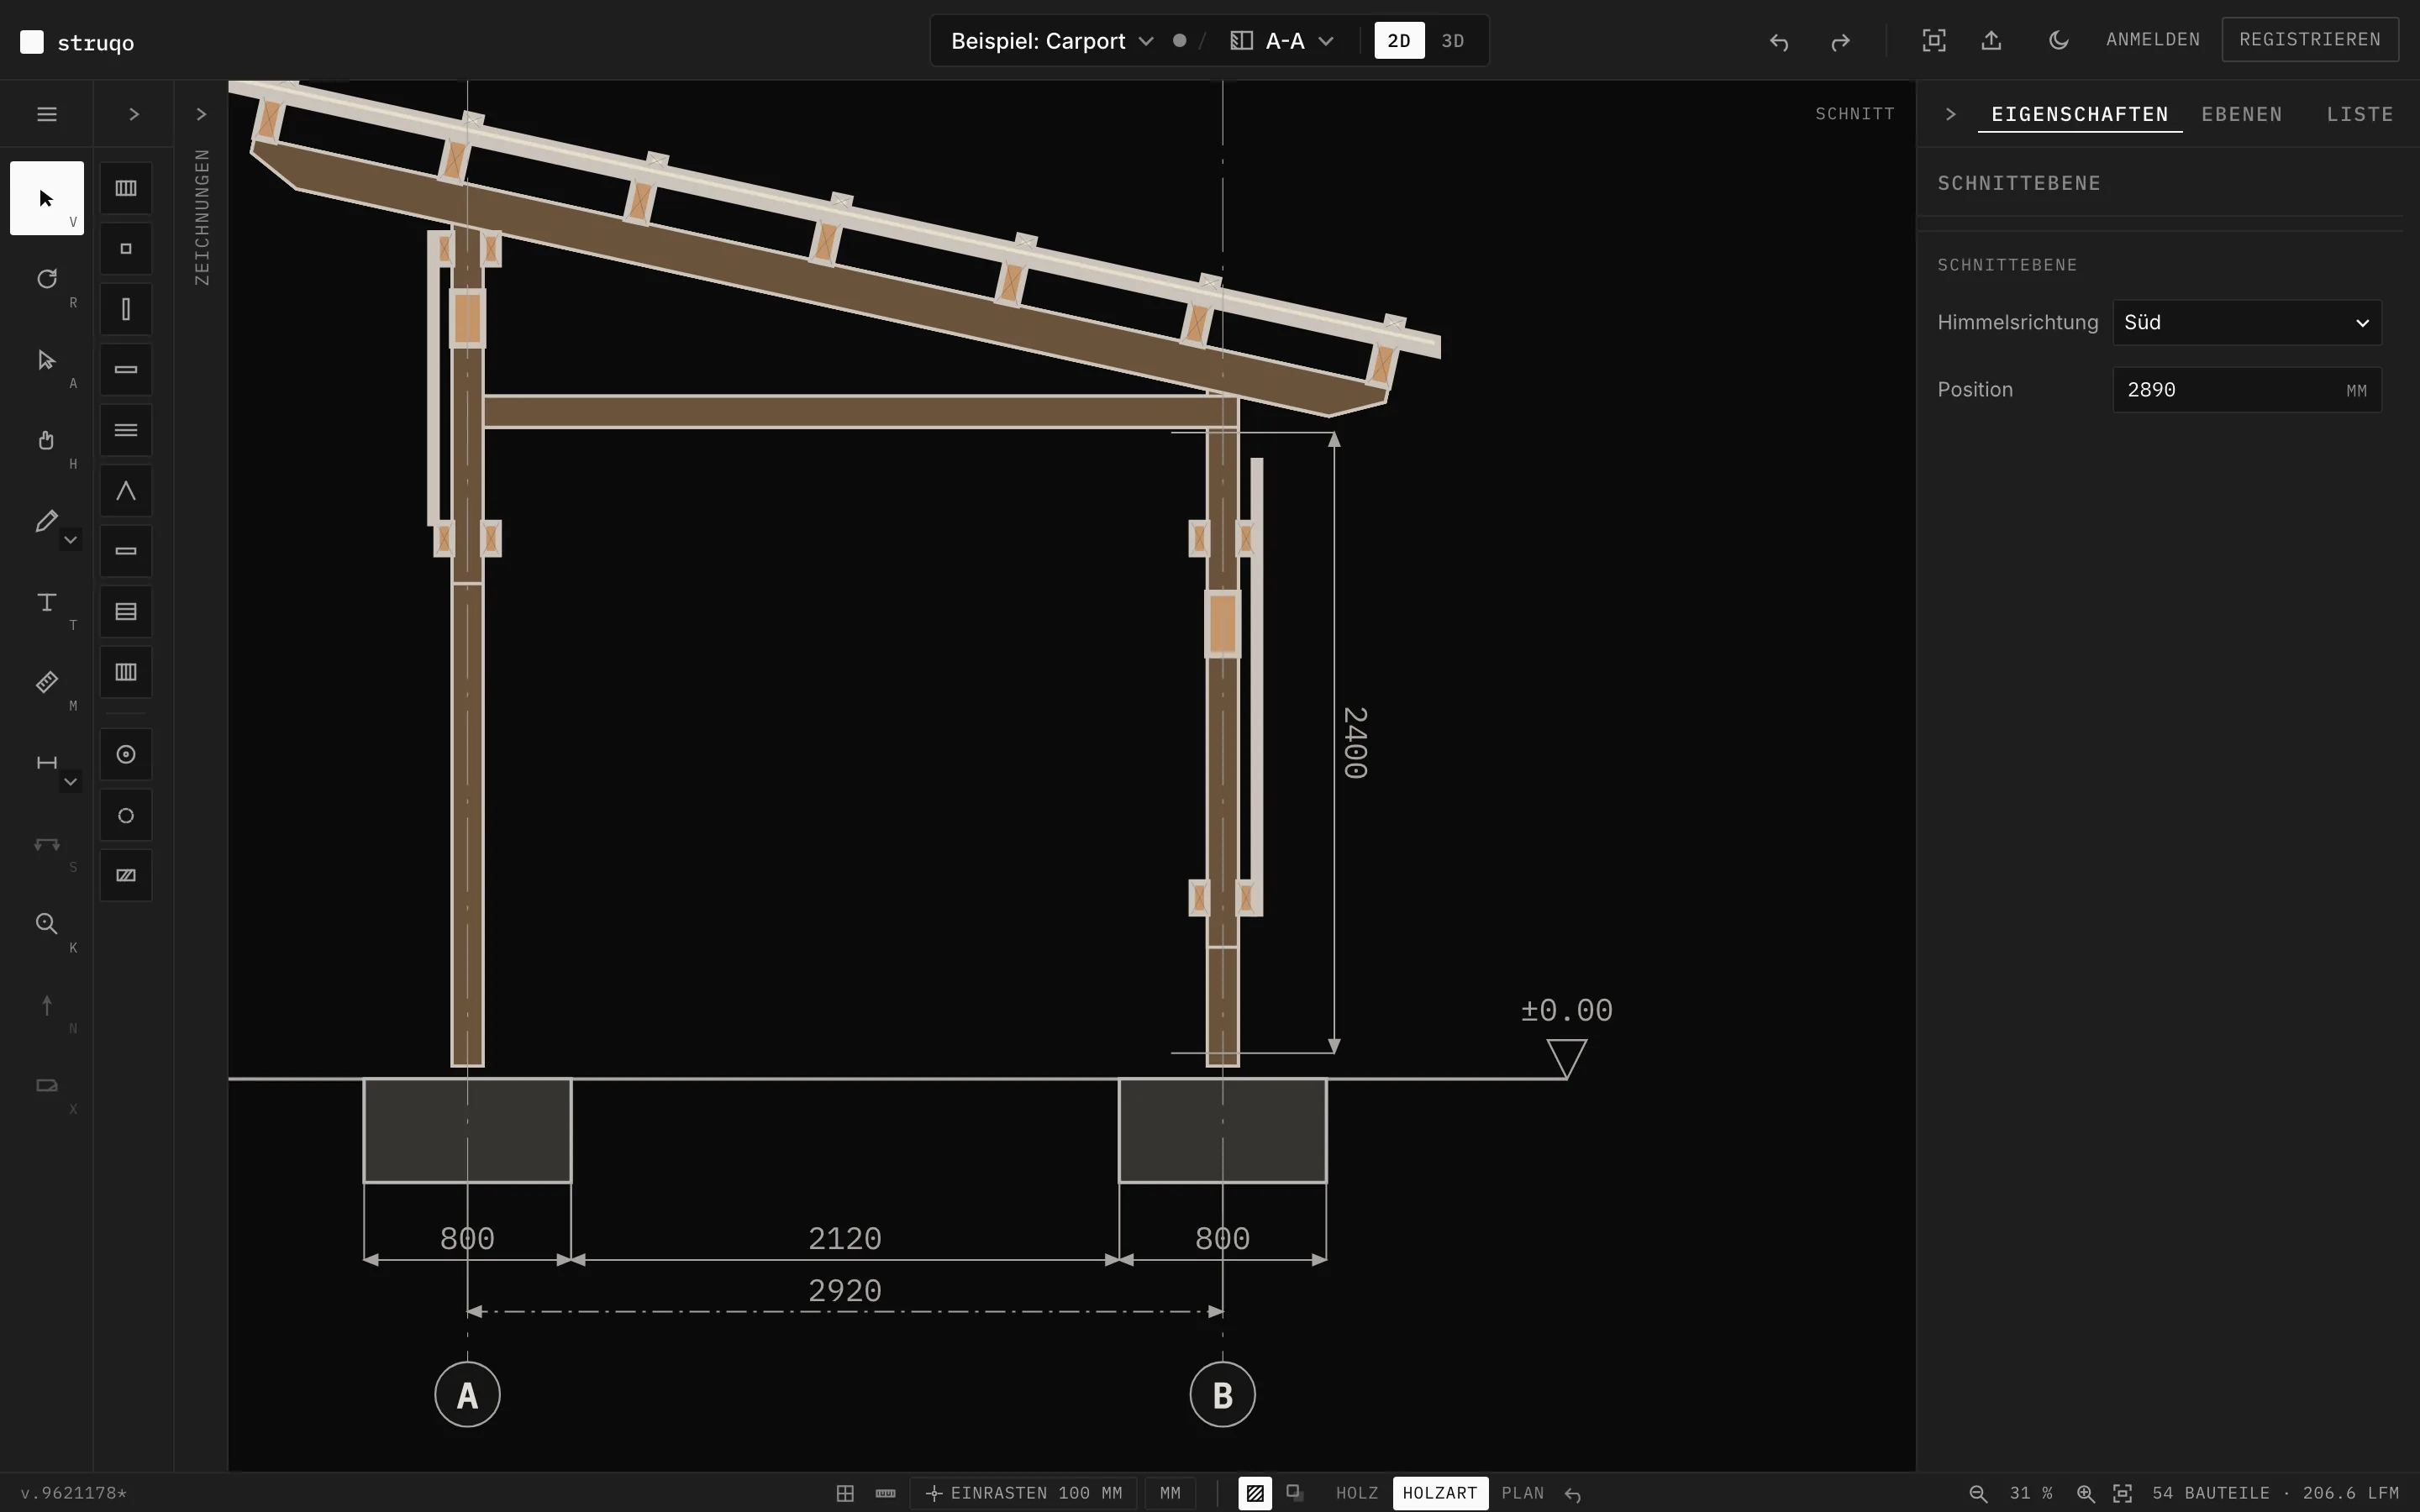Toggle the grid display in status bar
This screenshot has height=1512, width=2420.
845,1493
